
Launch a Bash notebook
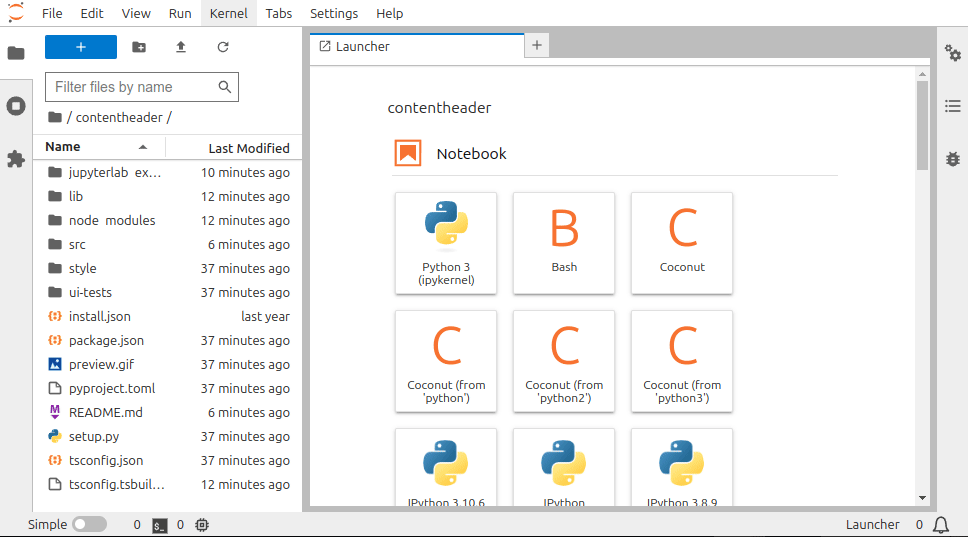pyautogui.click(x=564, y=243)
